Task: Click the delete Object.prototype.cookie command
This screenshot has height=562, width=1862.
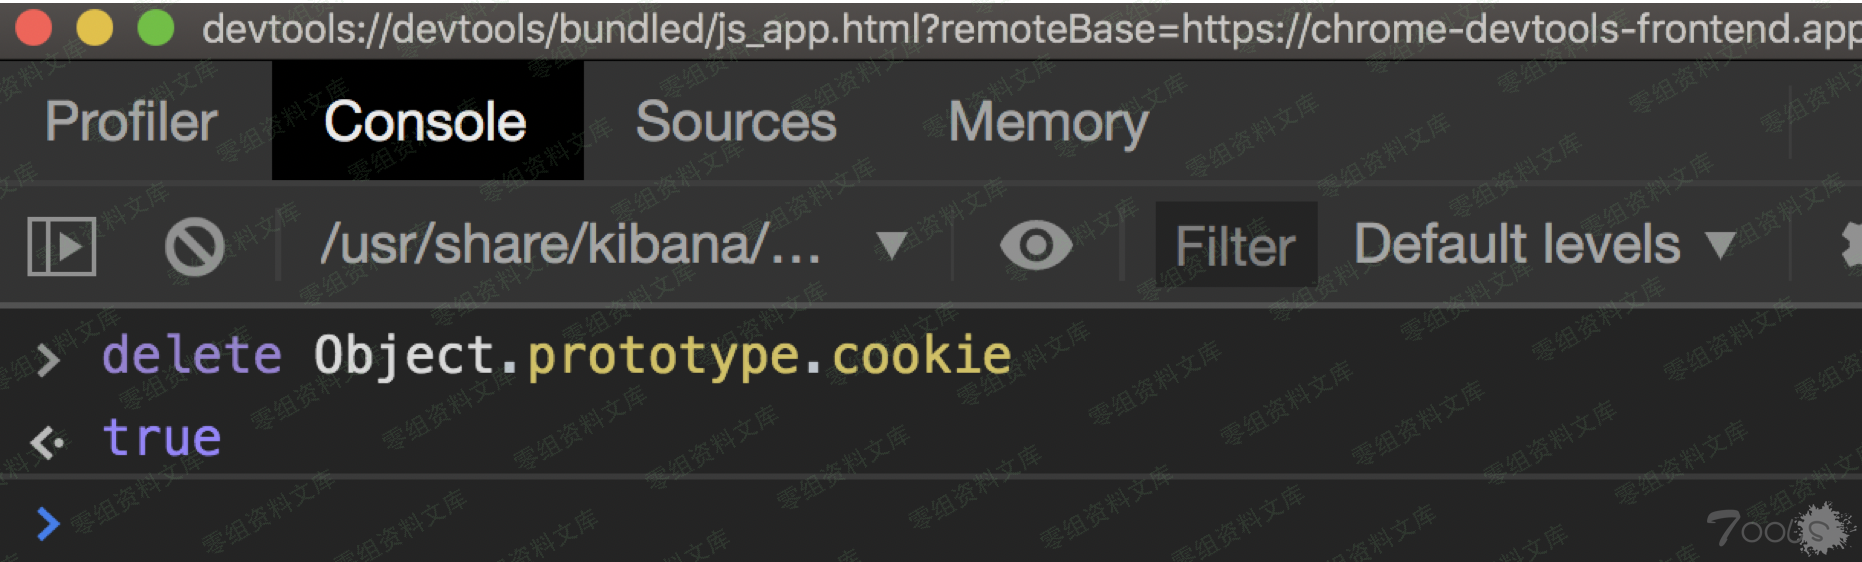Action: [556, 356]
